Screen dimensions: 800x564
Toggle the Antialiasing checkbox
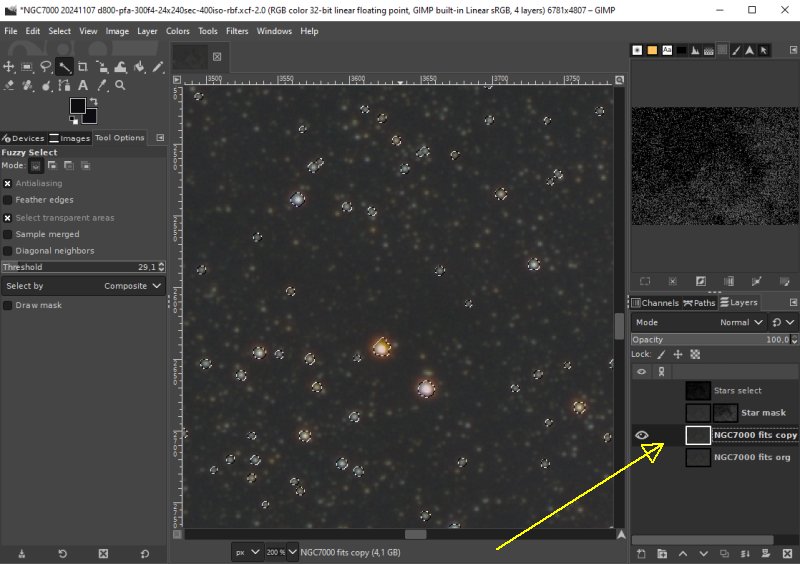[8, 183]
